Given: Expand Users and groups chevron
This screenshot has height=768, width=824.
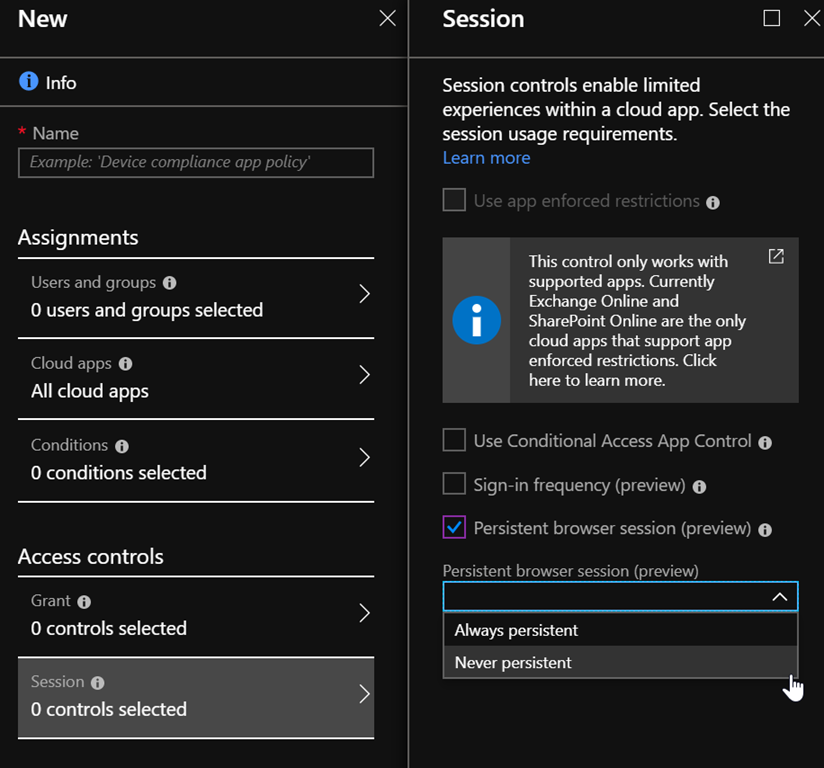Looking at the screenshot, I should click(364, 294).
